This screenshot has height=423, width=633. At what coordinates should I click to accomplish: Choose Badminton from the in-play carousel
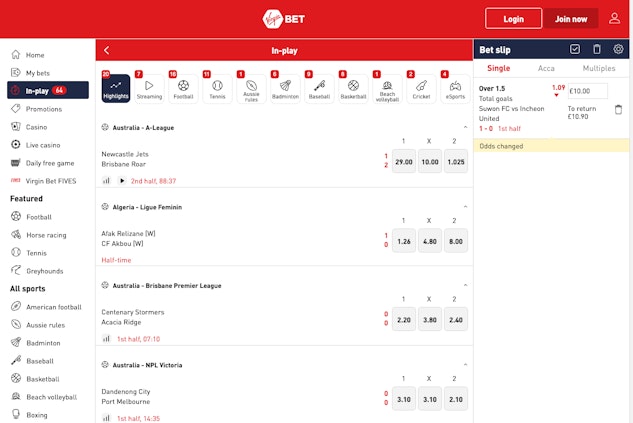tap(285, 89)
